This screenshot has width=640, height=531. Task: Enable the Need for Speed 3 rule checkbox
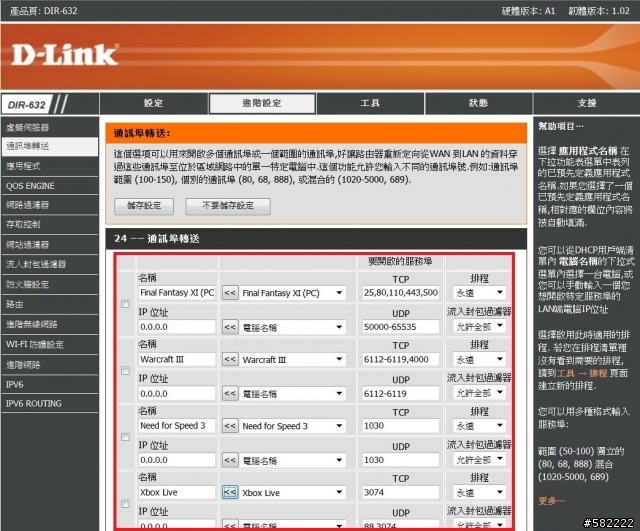tap(125, 437)
